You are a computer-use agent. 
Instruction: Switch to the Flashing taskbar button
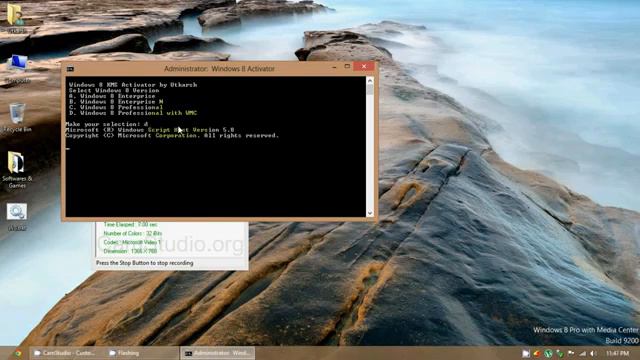[140, 353]
